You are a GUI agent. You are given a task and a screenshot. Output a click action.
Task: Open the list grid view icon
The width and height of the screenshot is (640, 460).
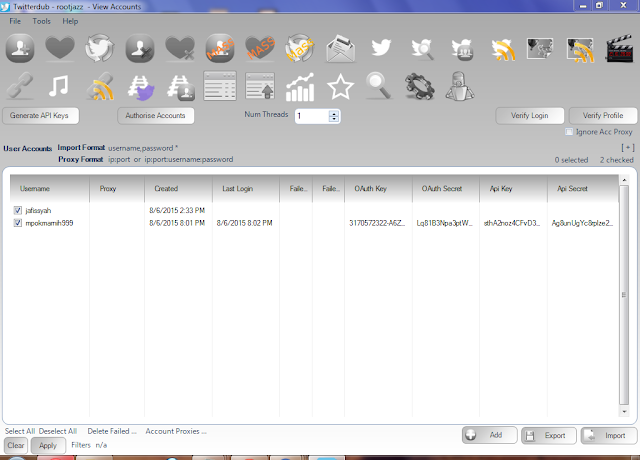(x=220, y=86)
